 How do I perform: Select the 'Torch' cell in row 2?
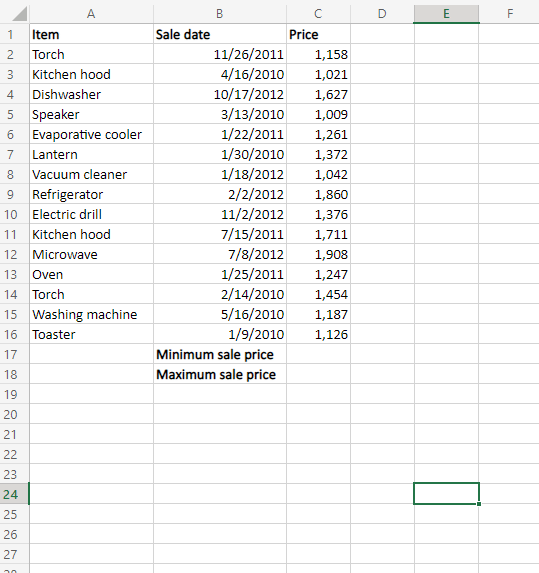91,54
